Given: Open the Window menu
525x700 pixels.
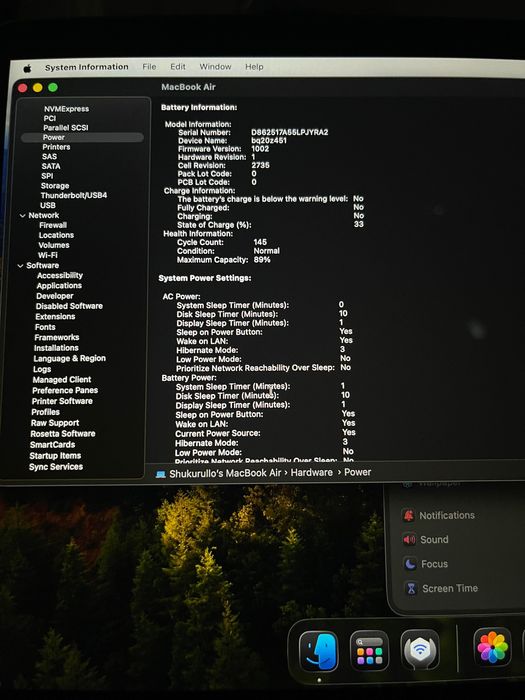Looking at the screenshot, I should click(215, 67).
